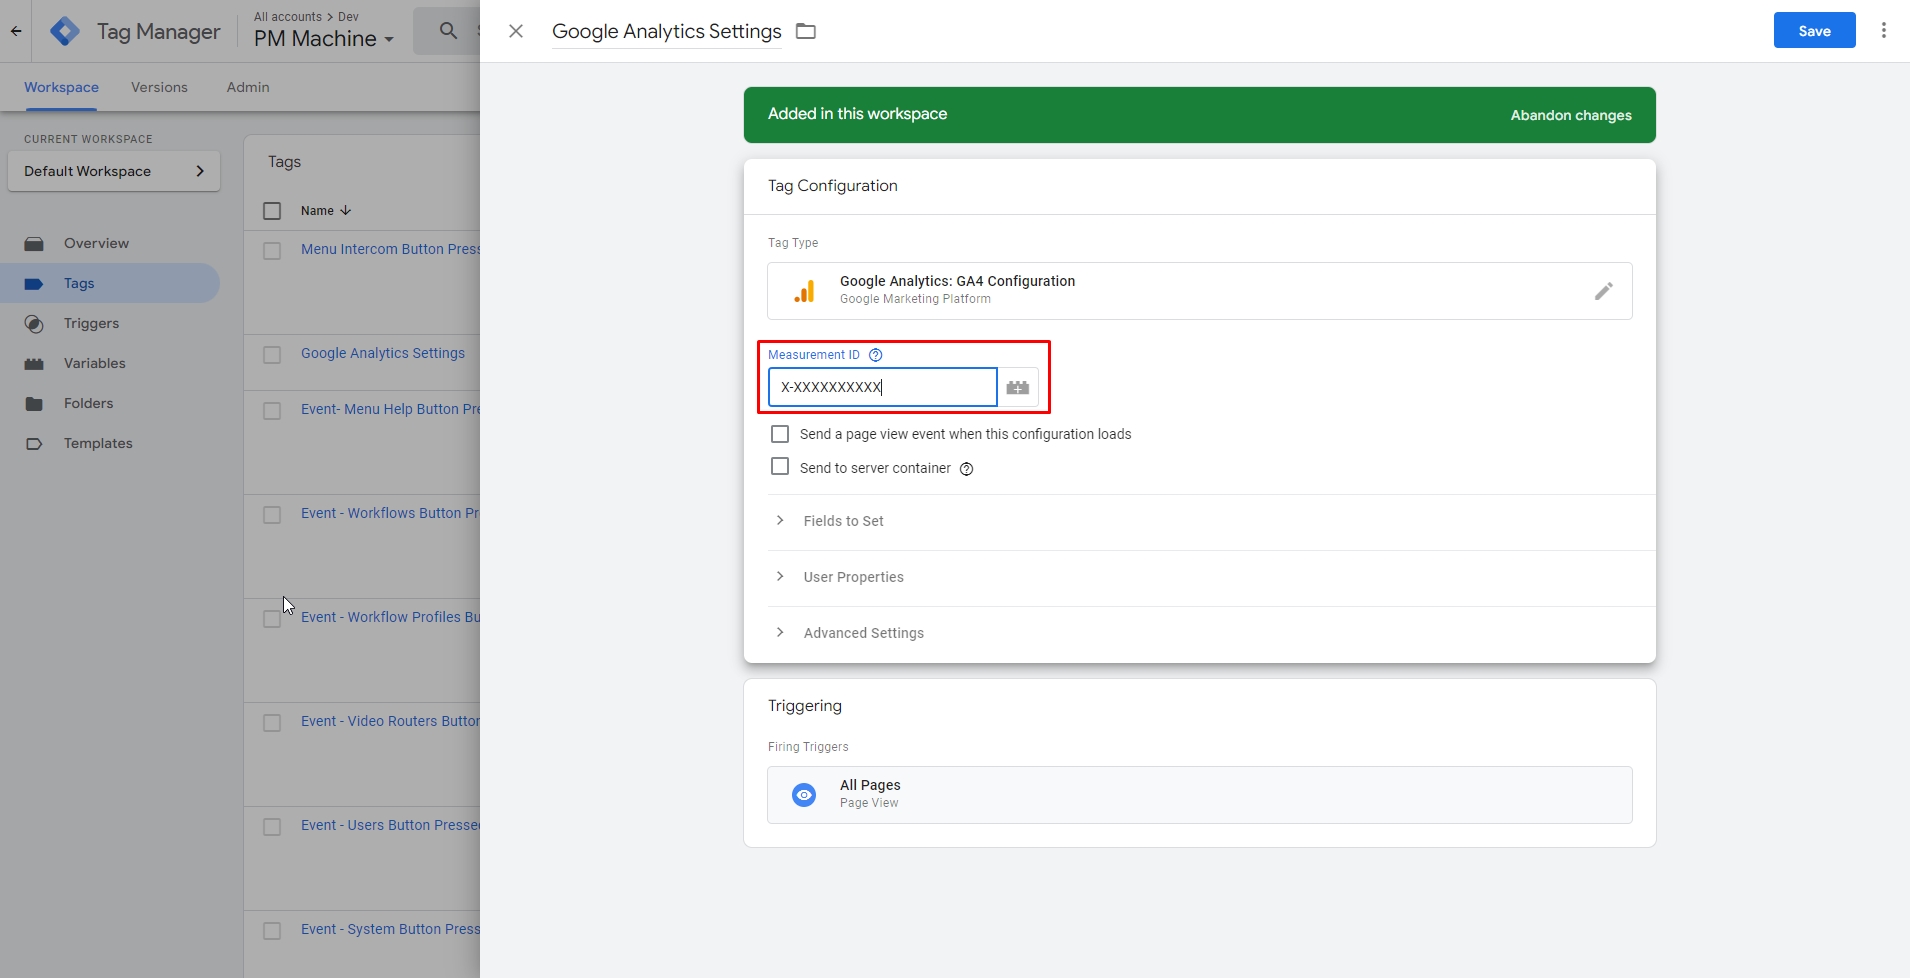Image resolution: width=1910 pixels, height=978 pixels.
Task: Switch to the Versions tab
Action: click(159, 87)
